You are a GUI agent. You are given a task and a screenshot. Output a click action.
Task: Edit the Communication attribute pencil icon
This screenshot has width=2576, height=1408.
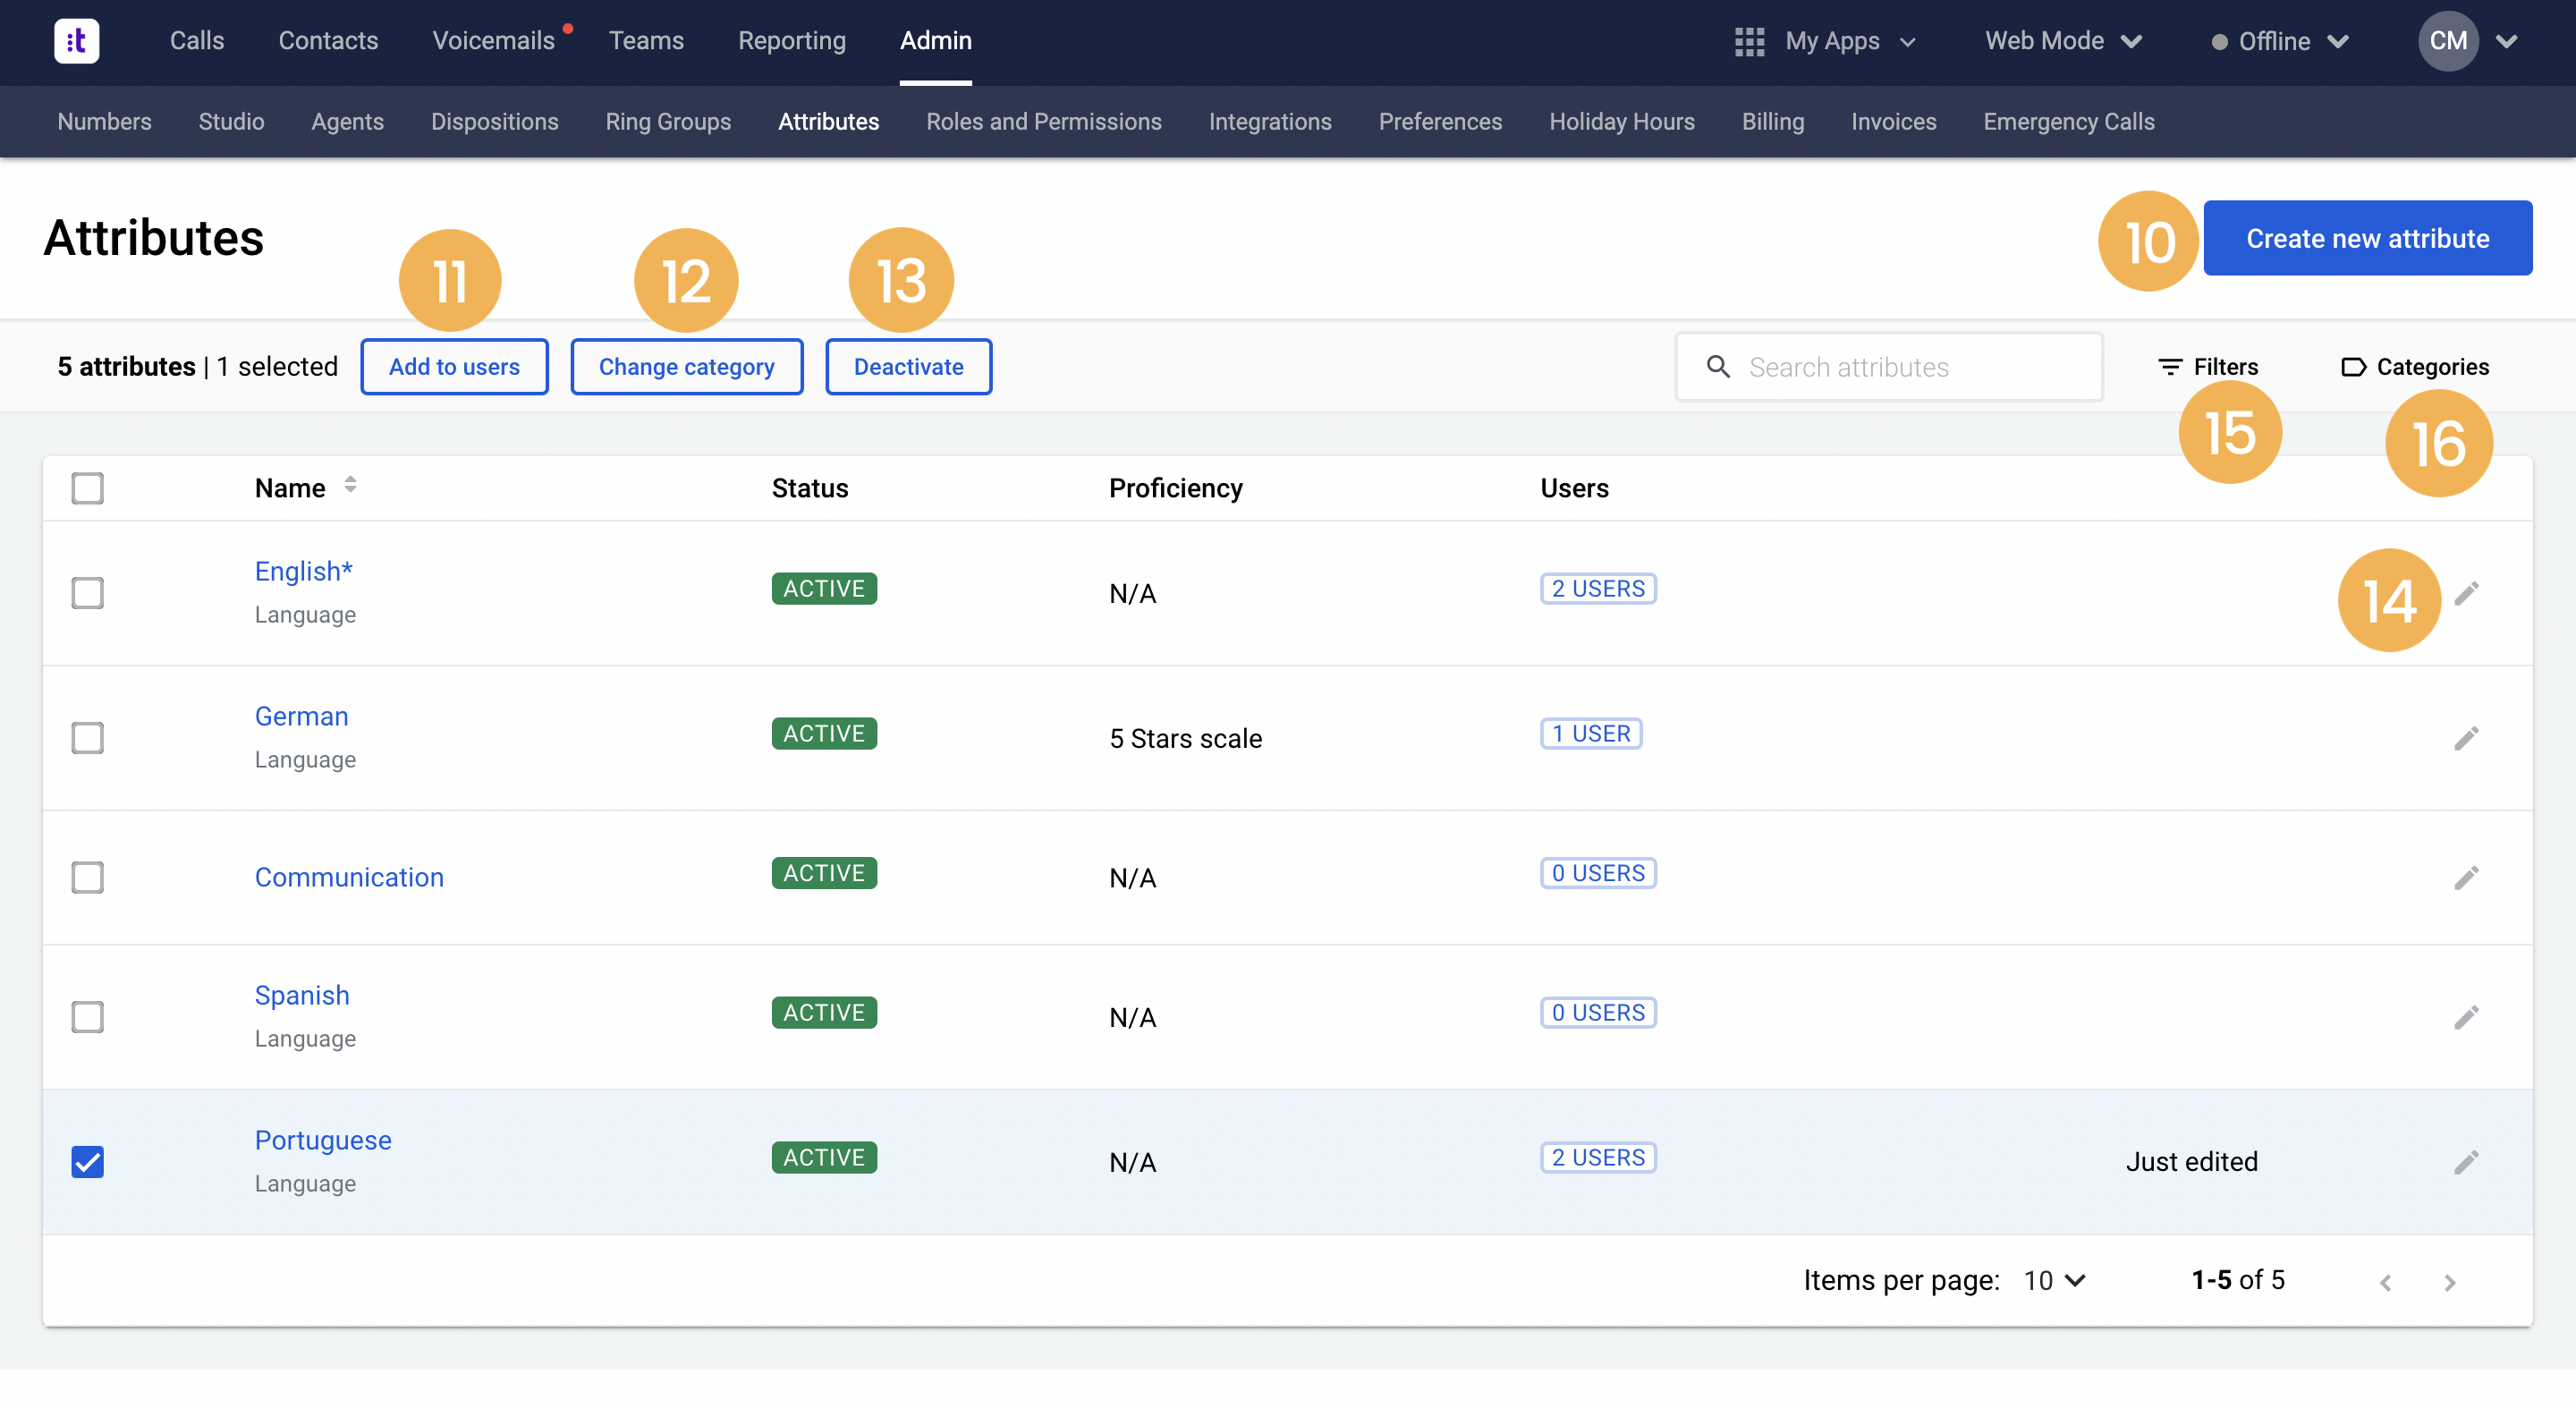(2466, 877)
